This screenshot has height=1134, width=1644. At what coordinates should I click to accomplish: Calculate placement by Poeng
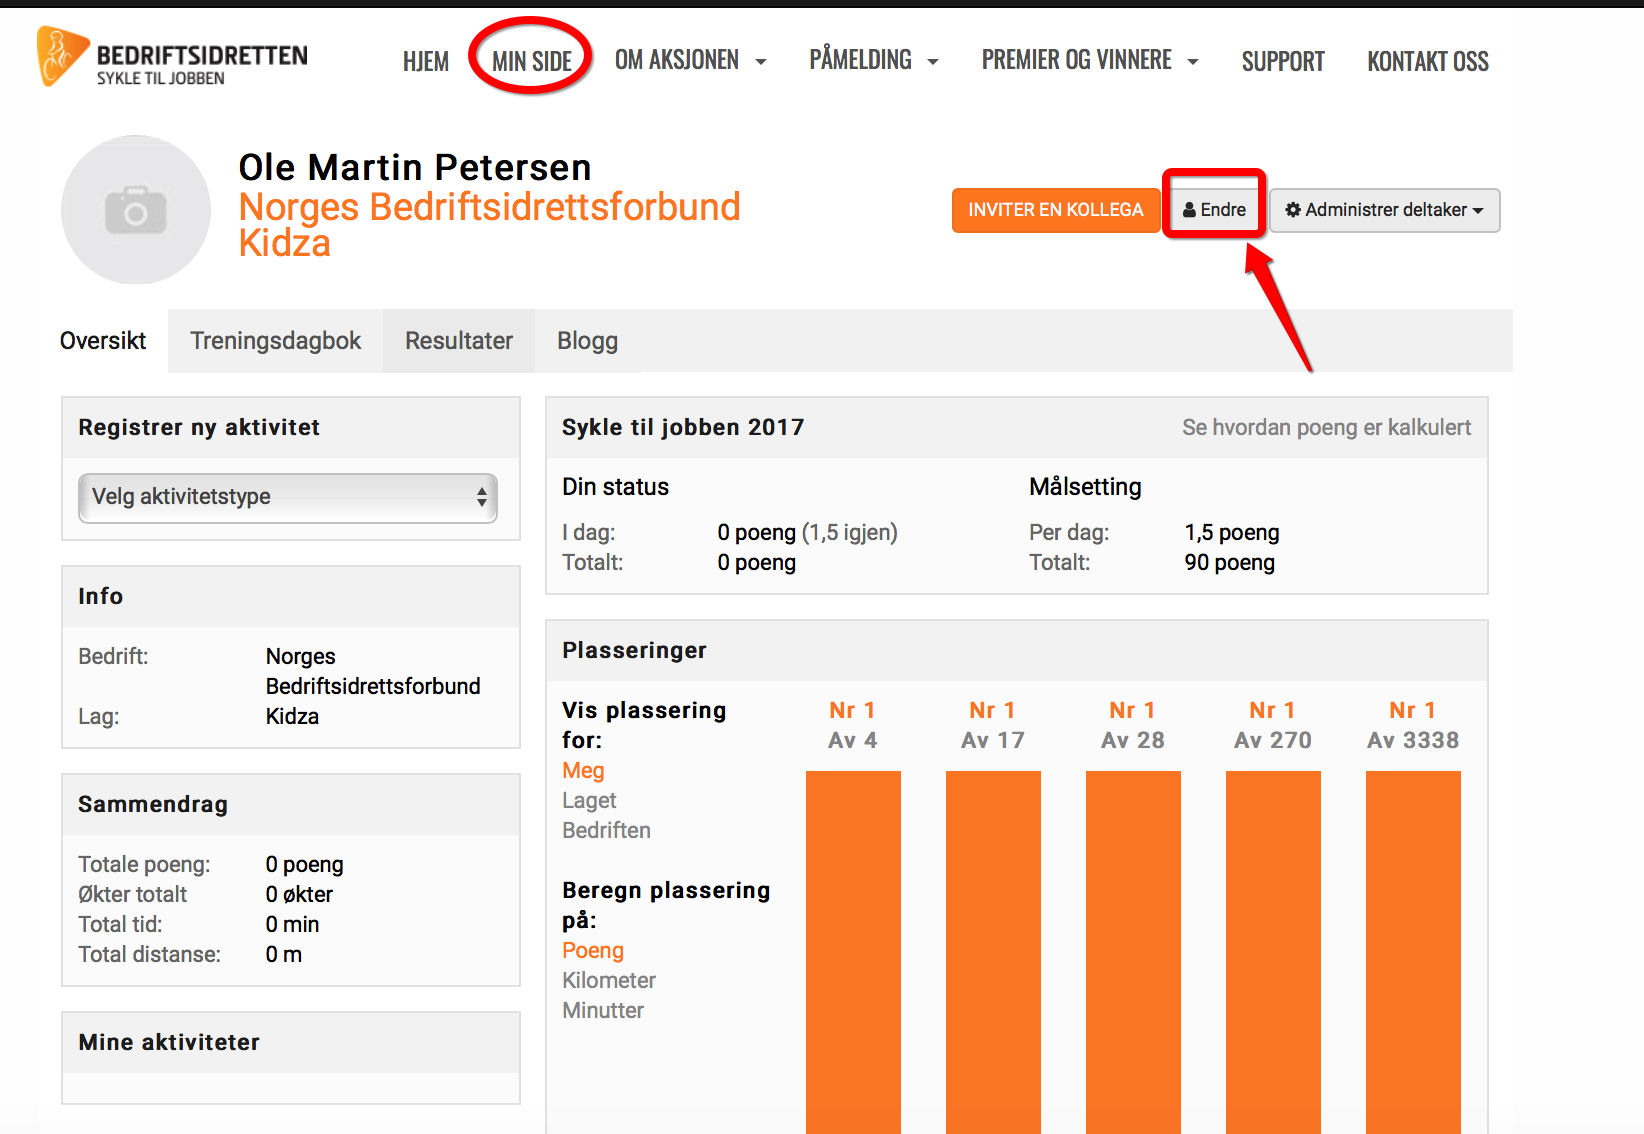pos(593,950)
